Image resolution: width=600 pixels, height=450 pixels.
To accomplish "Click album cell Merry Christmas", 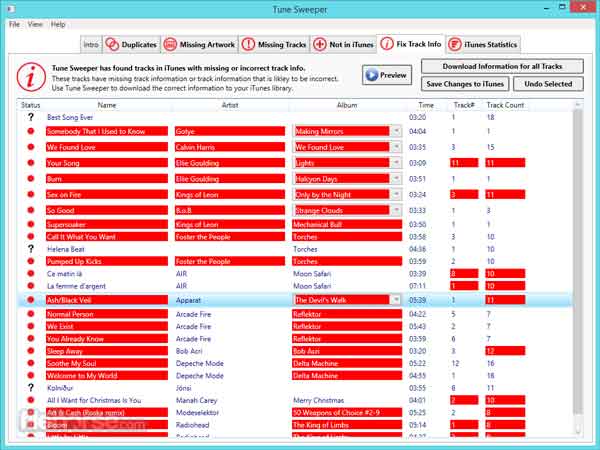I will click(318, 400).
